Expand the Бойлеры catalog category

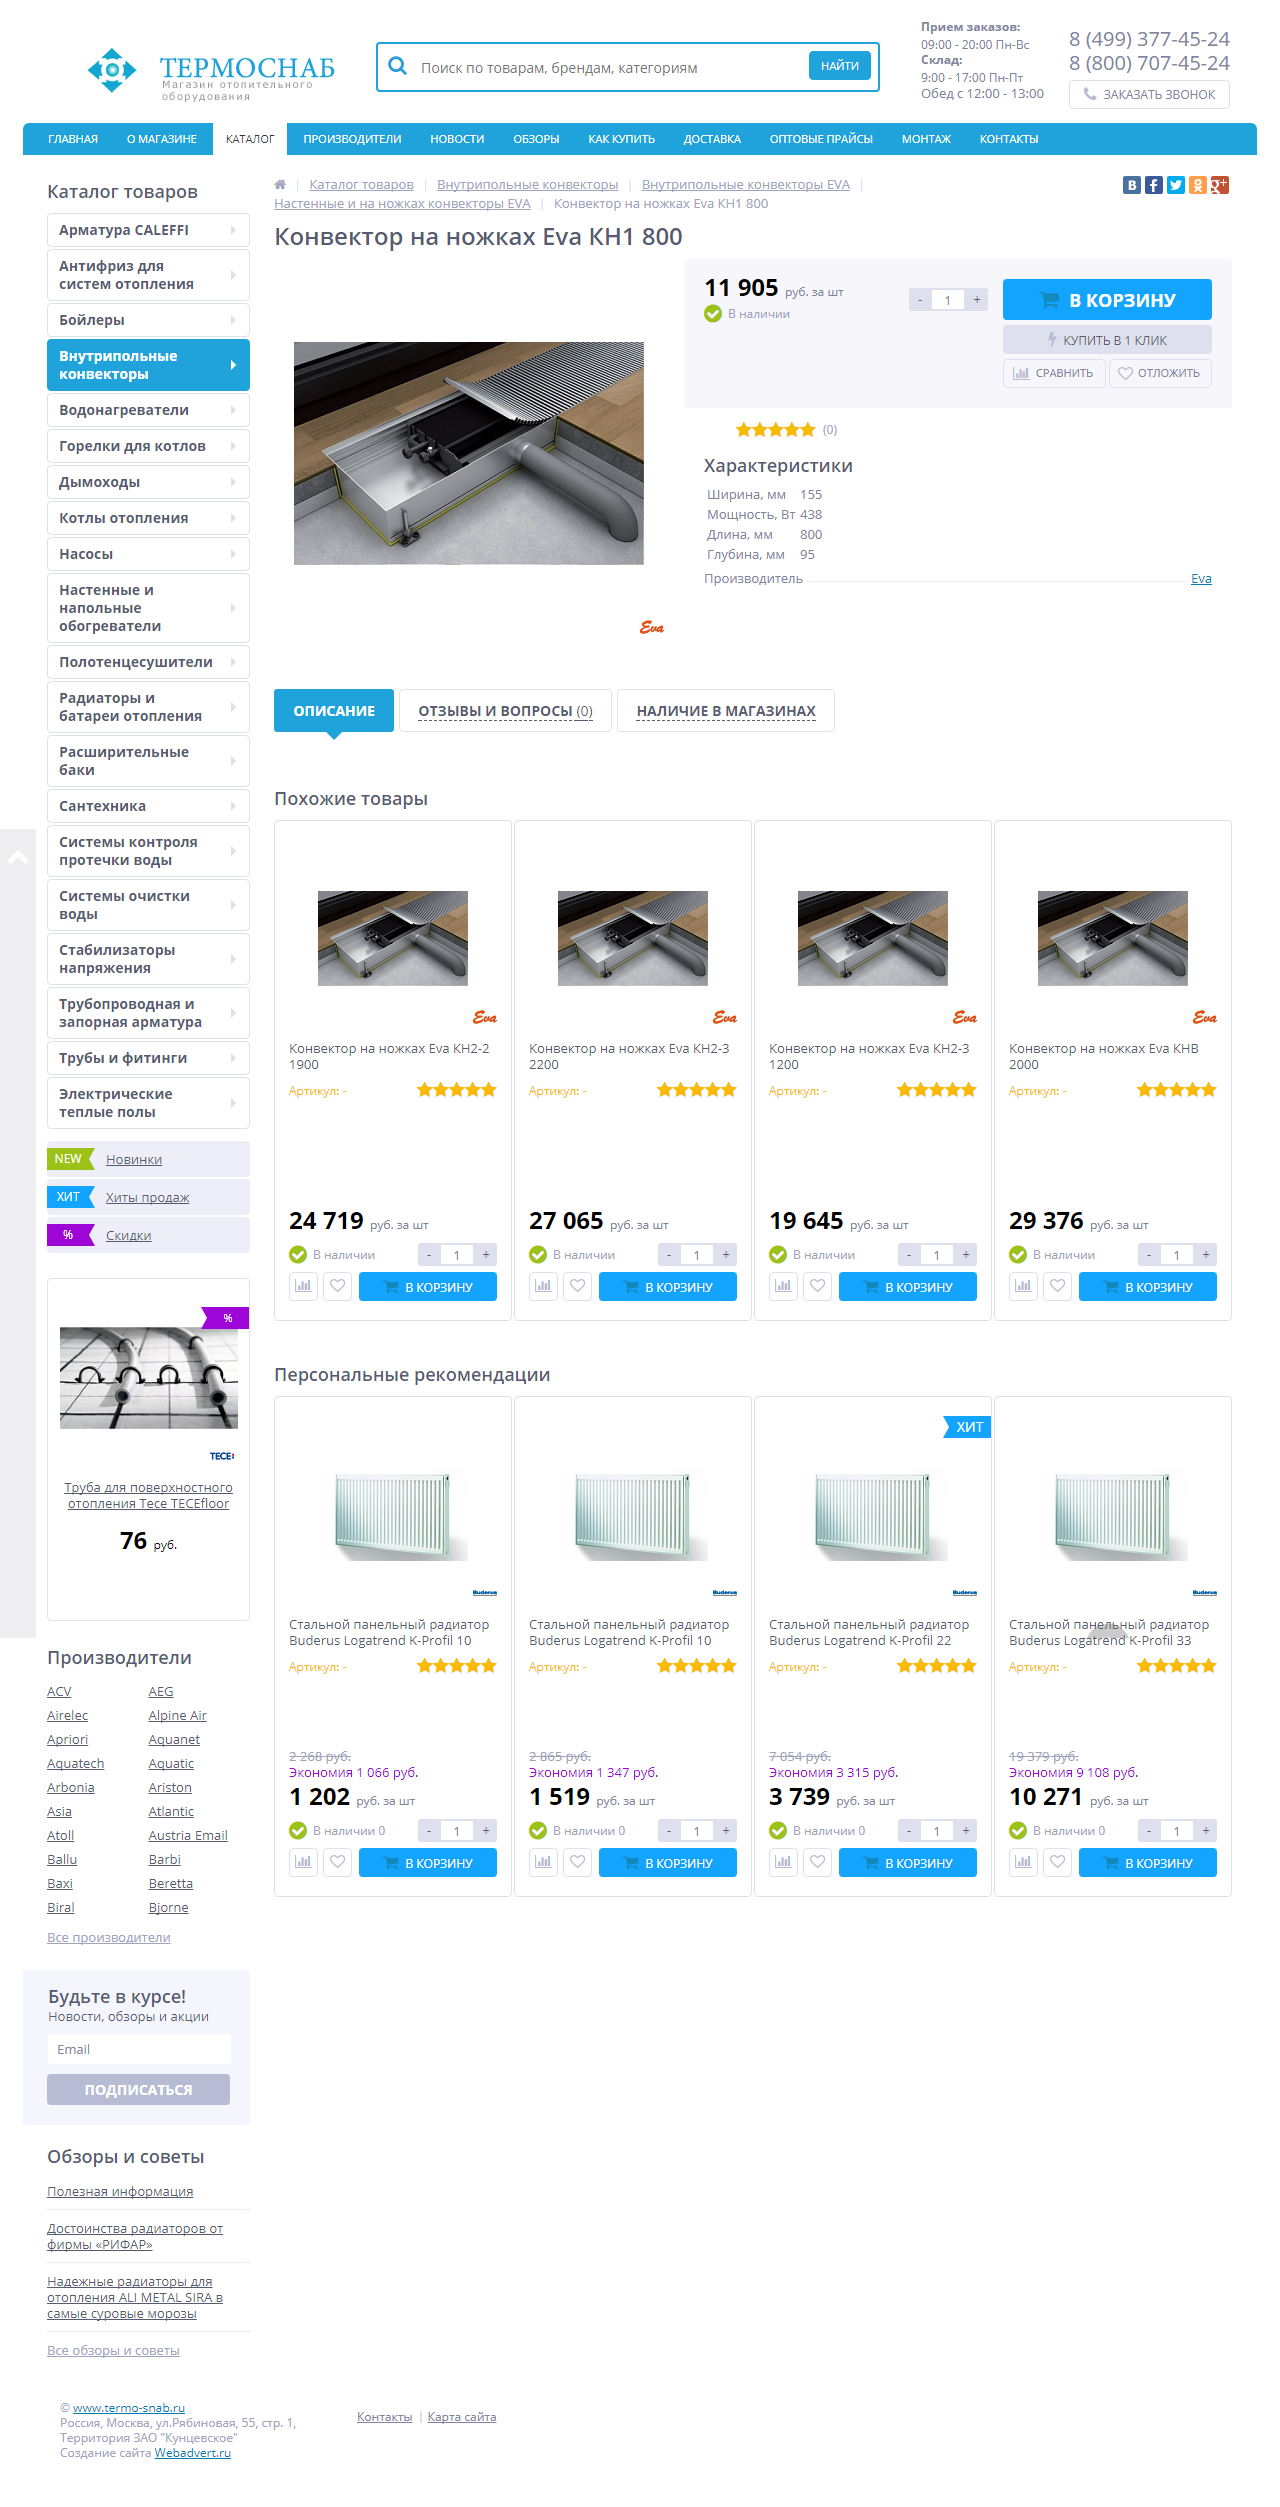click(x=148, y=320)
